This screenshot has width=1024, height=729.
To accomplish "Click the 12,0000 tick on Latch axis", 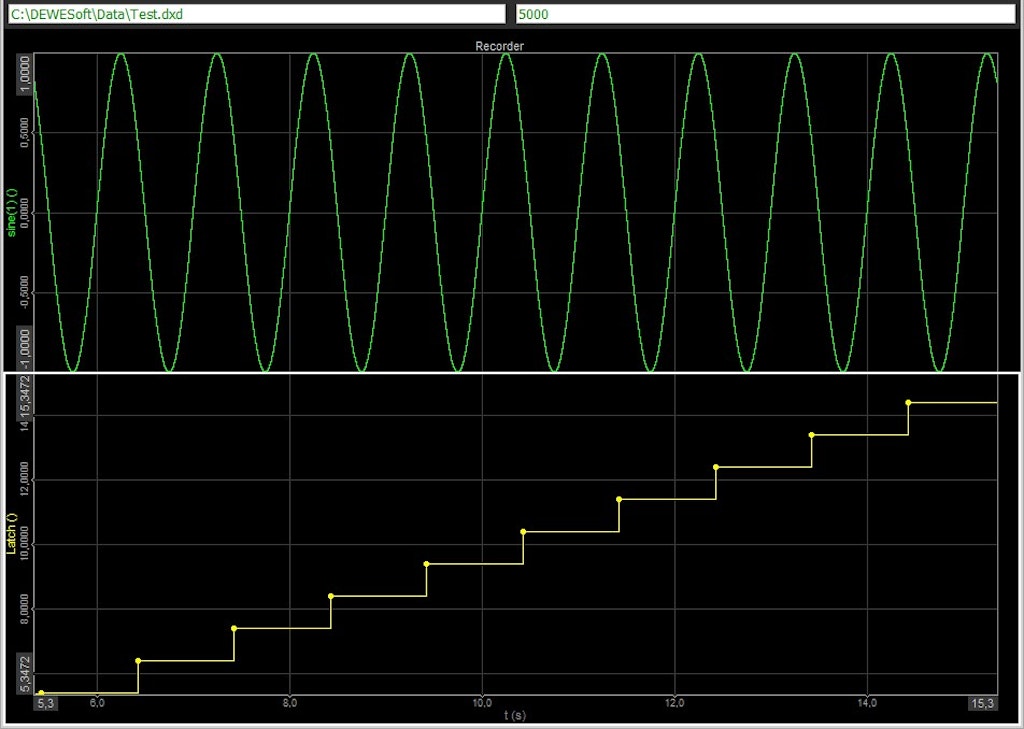I will click(x=25, y=480).
